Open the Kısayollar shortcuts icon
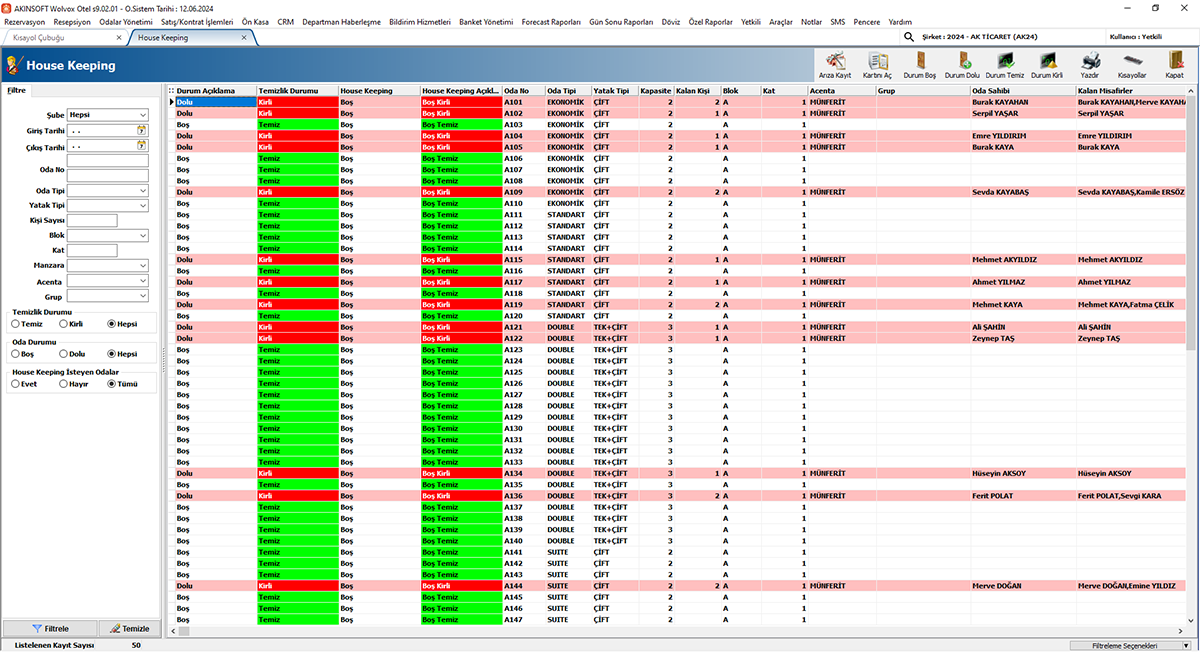Viewport: 1200px width, 653px height. 1132,64
